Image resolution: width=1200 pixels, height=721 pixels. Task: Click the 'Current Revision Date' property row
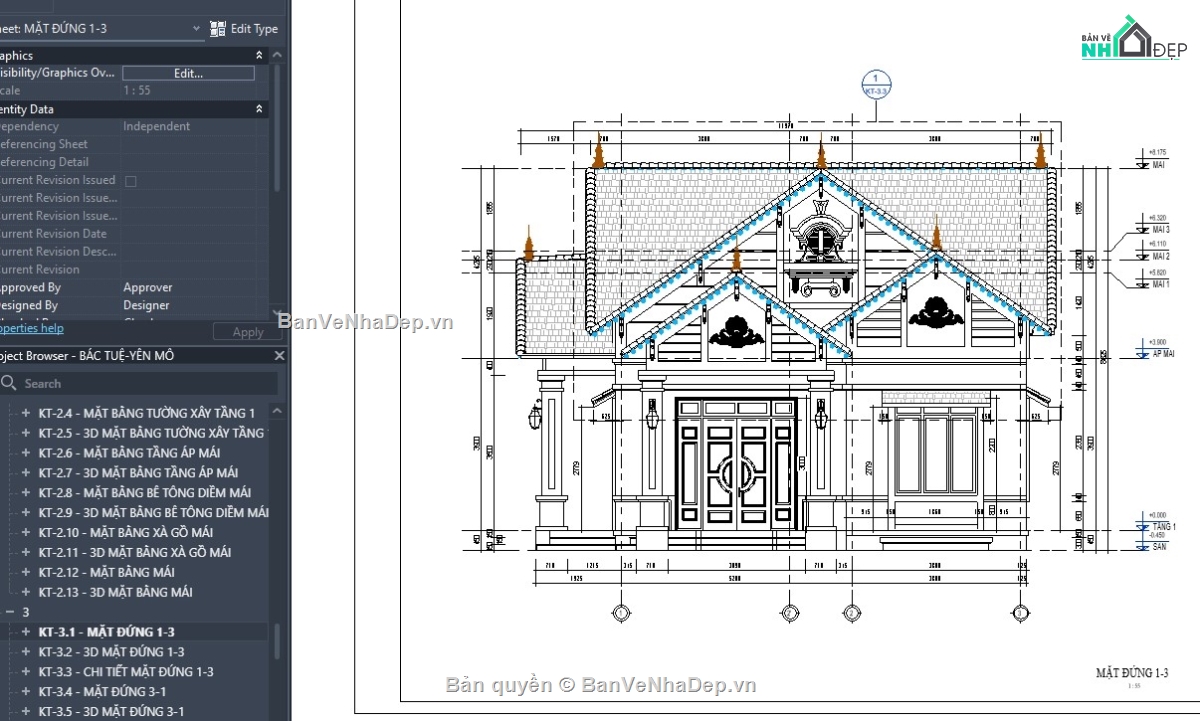(x=134, y=234)
